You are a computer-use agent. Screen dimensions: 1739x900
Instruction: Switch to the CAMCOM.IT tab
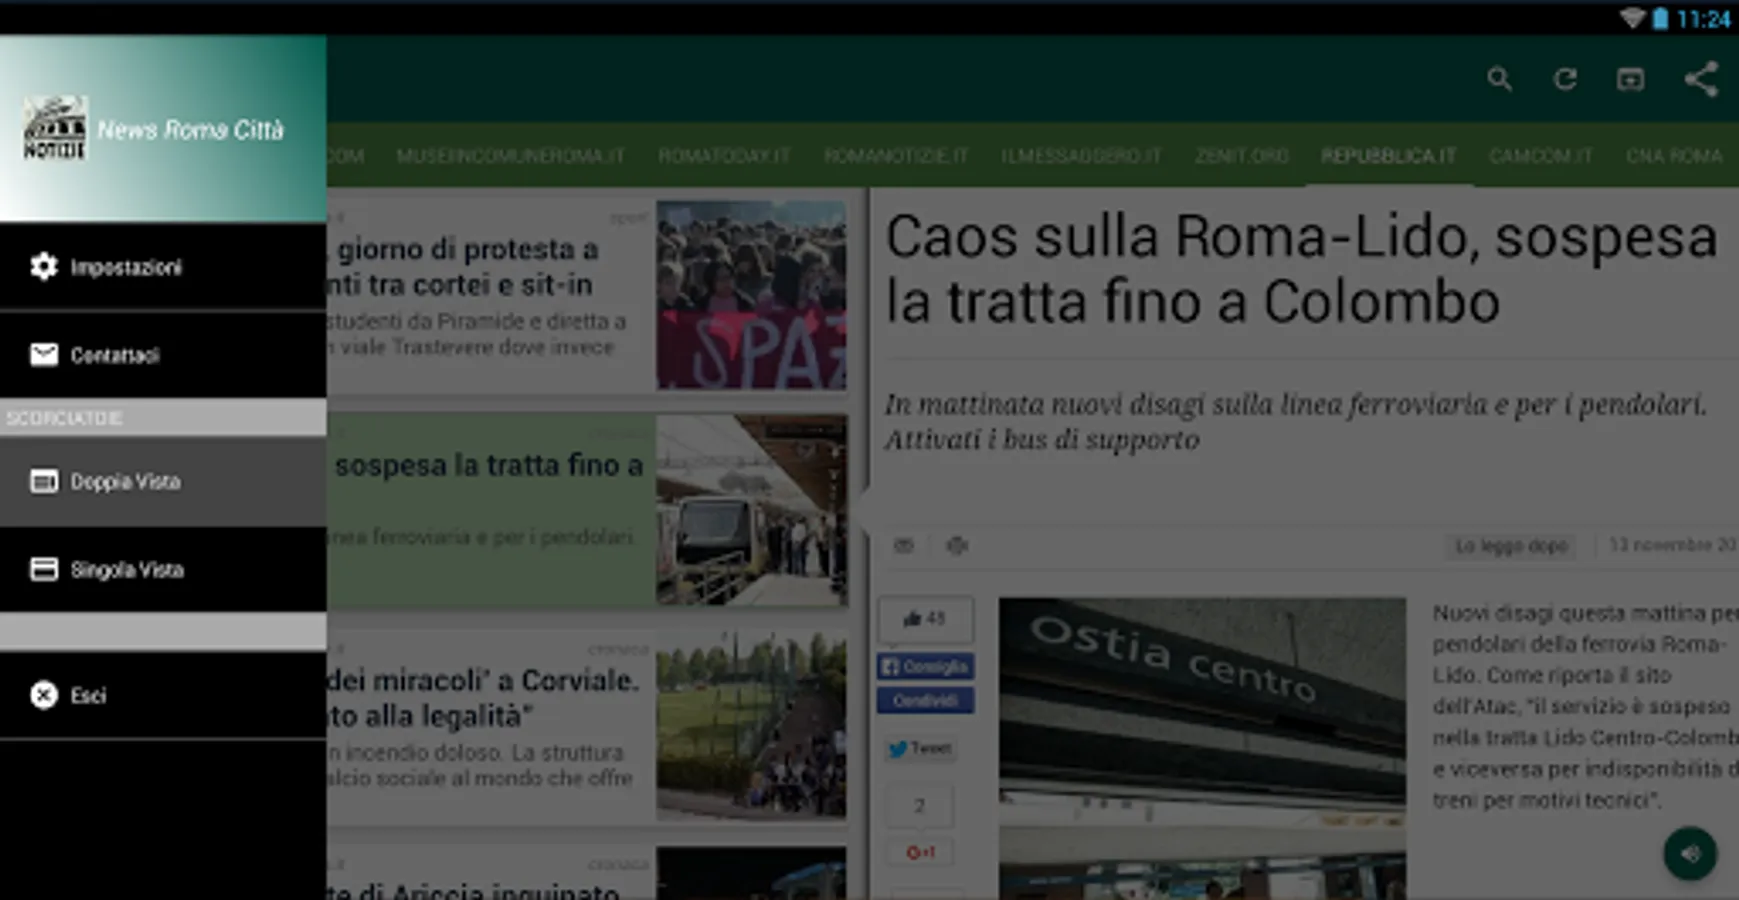point(1540,156)
